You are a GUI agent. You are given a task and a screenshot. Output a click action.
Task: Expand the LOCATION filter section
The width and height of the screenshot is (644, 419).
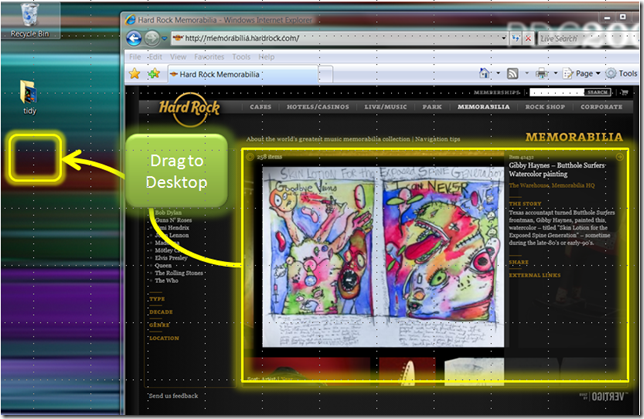[164, 338]
